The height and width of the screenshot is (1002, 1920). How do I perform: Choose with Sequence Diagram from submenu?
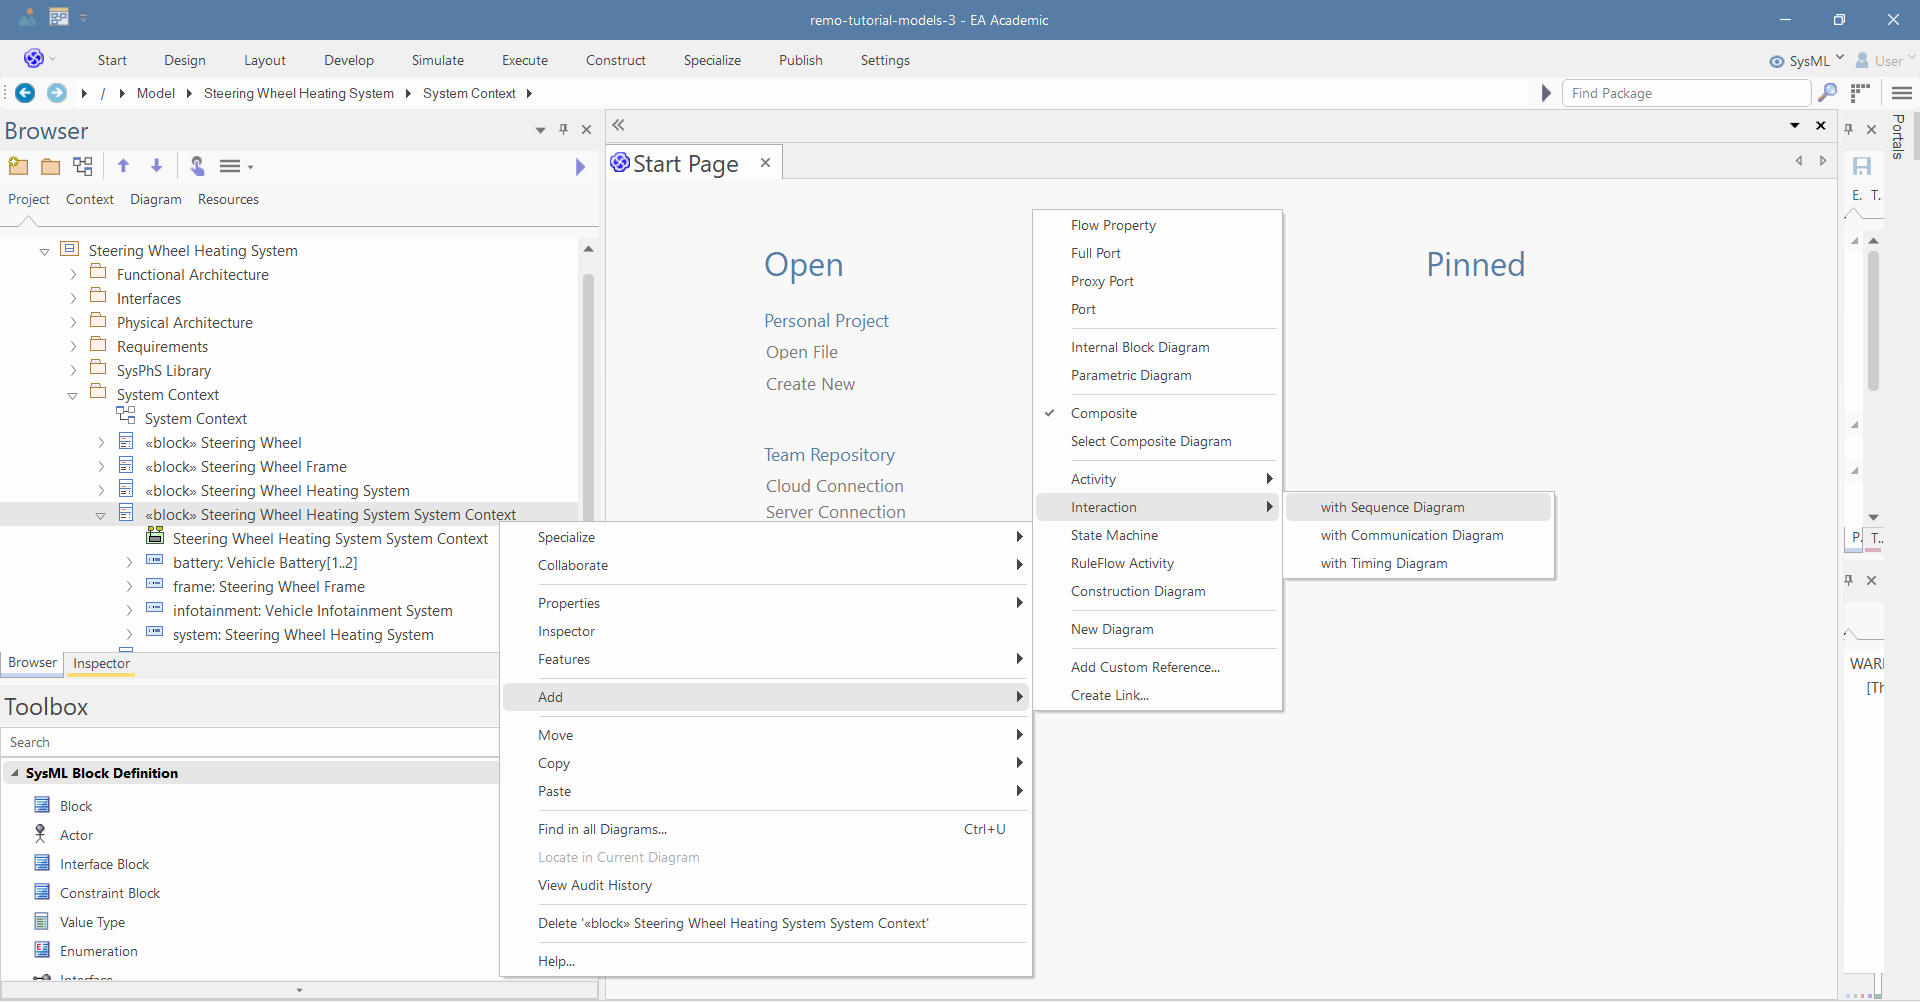pyautogui.click(x=1392, y=507)
